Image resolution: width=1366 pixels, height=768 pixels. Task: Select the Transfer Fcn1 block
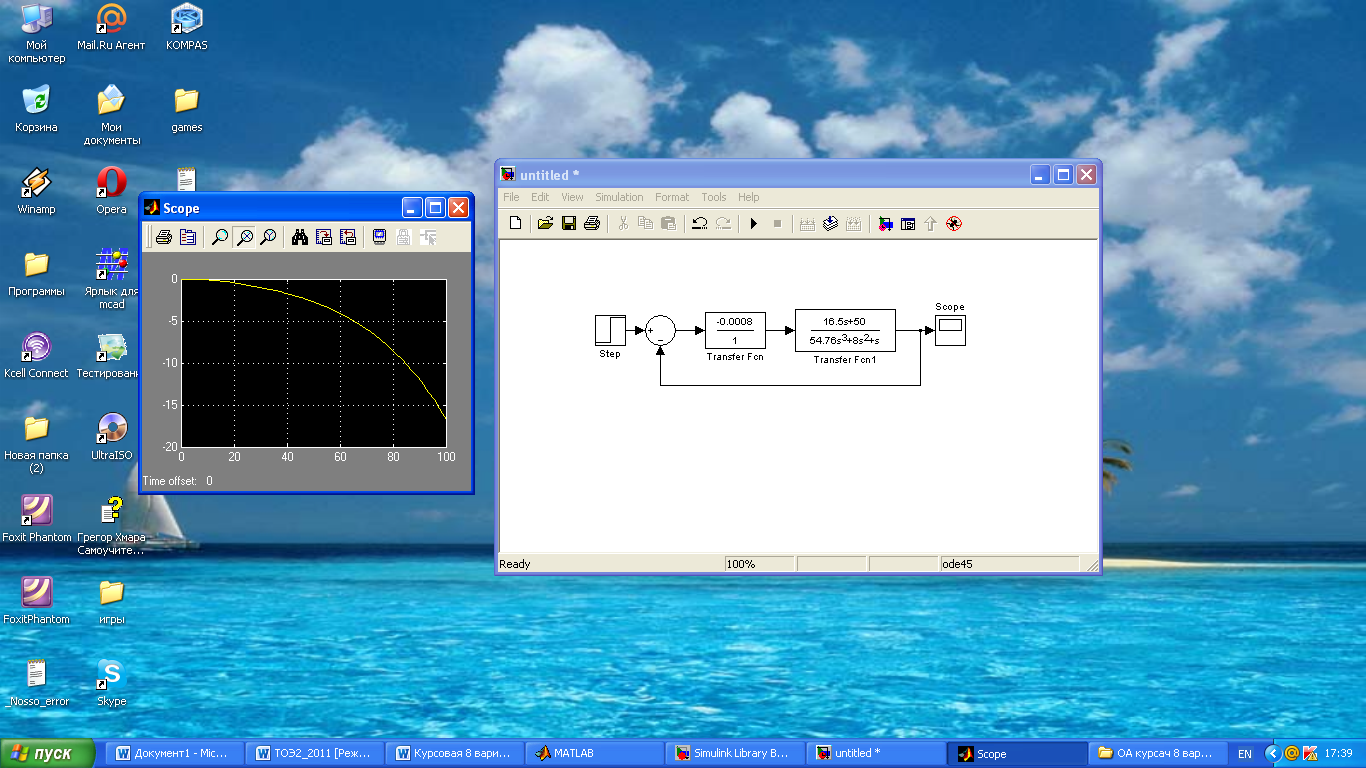click(844, 330)
